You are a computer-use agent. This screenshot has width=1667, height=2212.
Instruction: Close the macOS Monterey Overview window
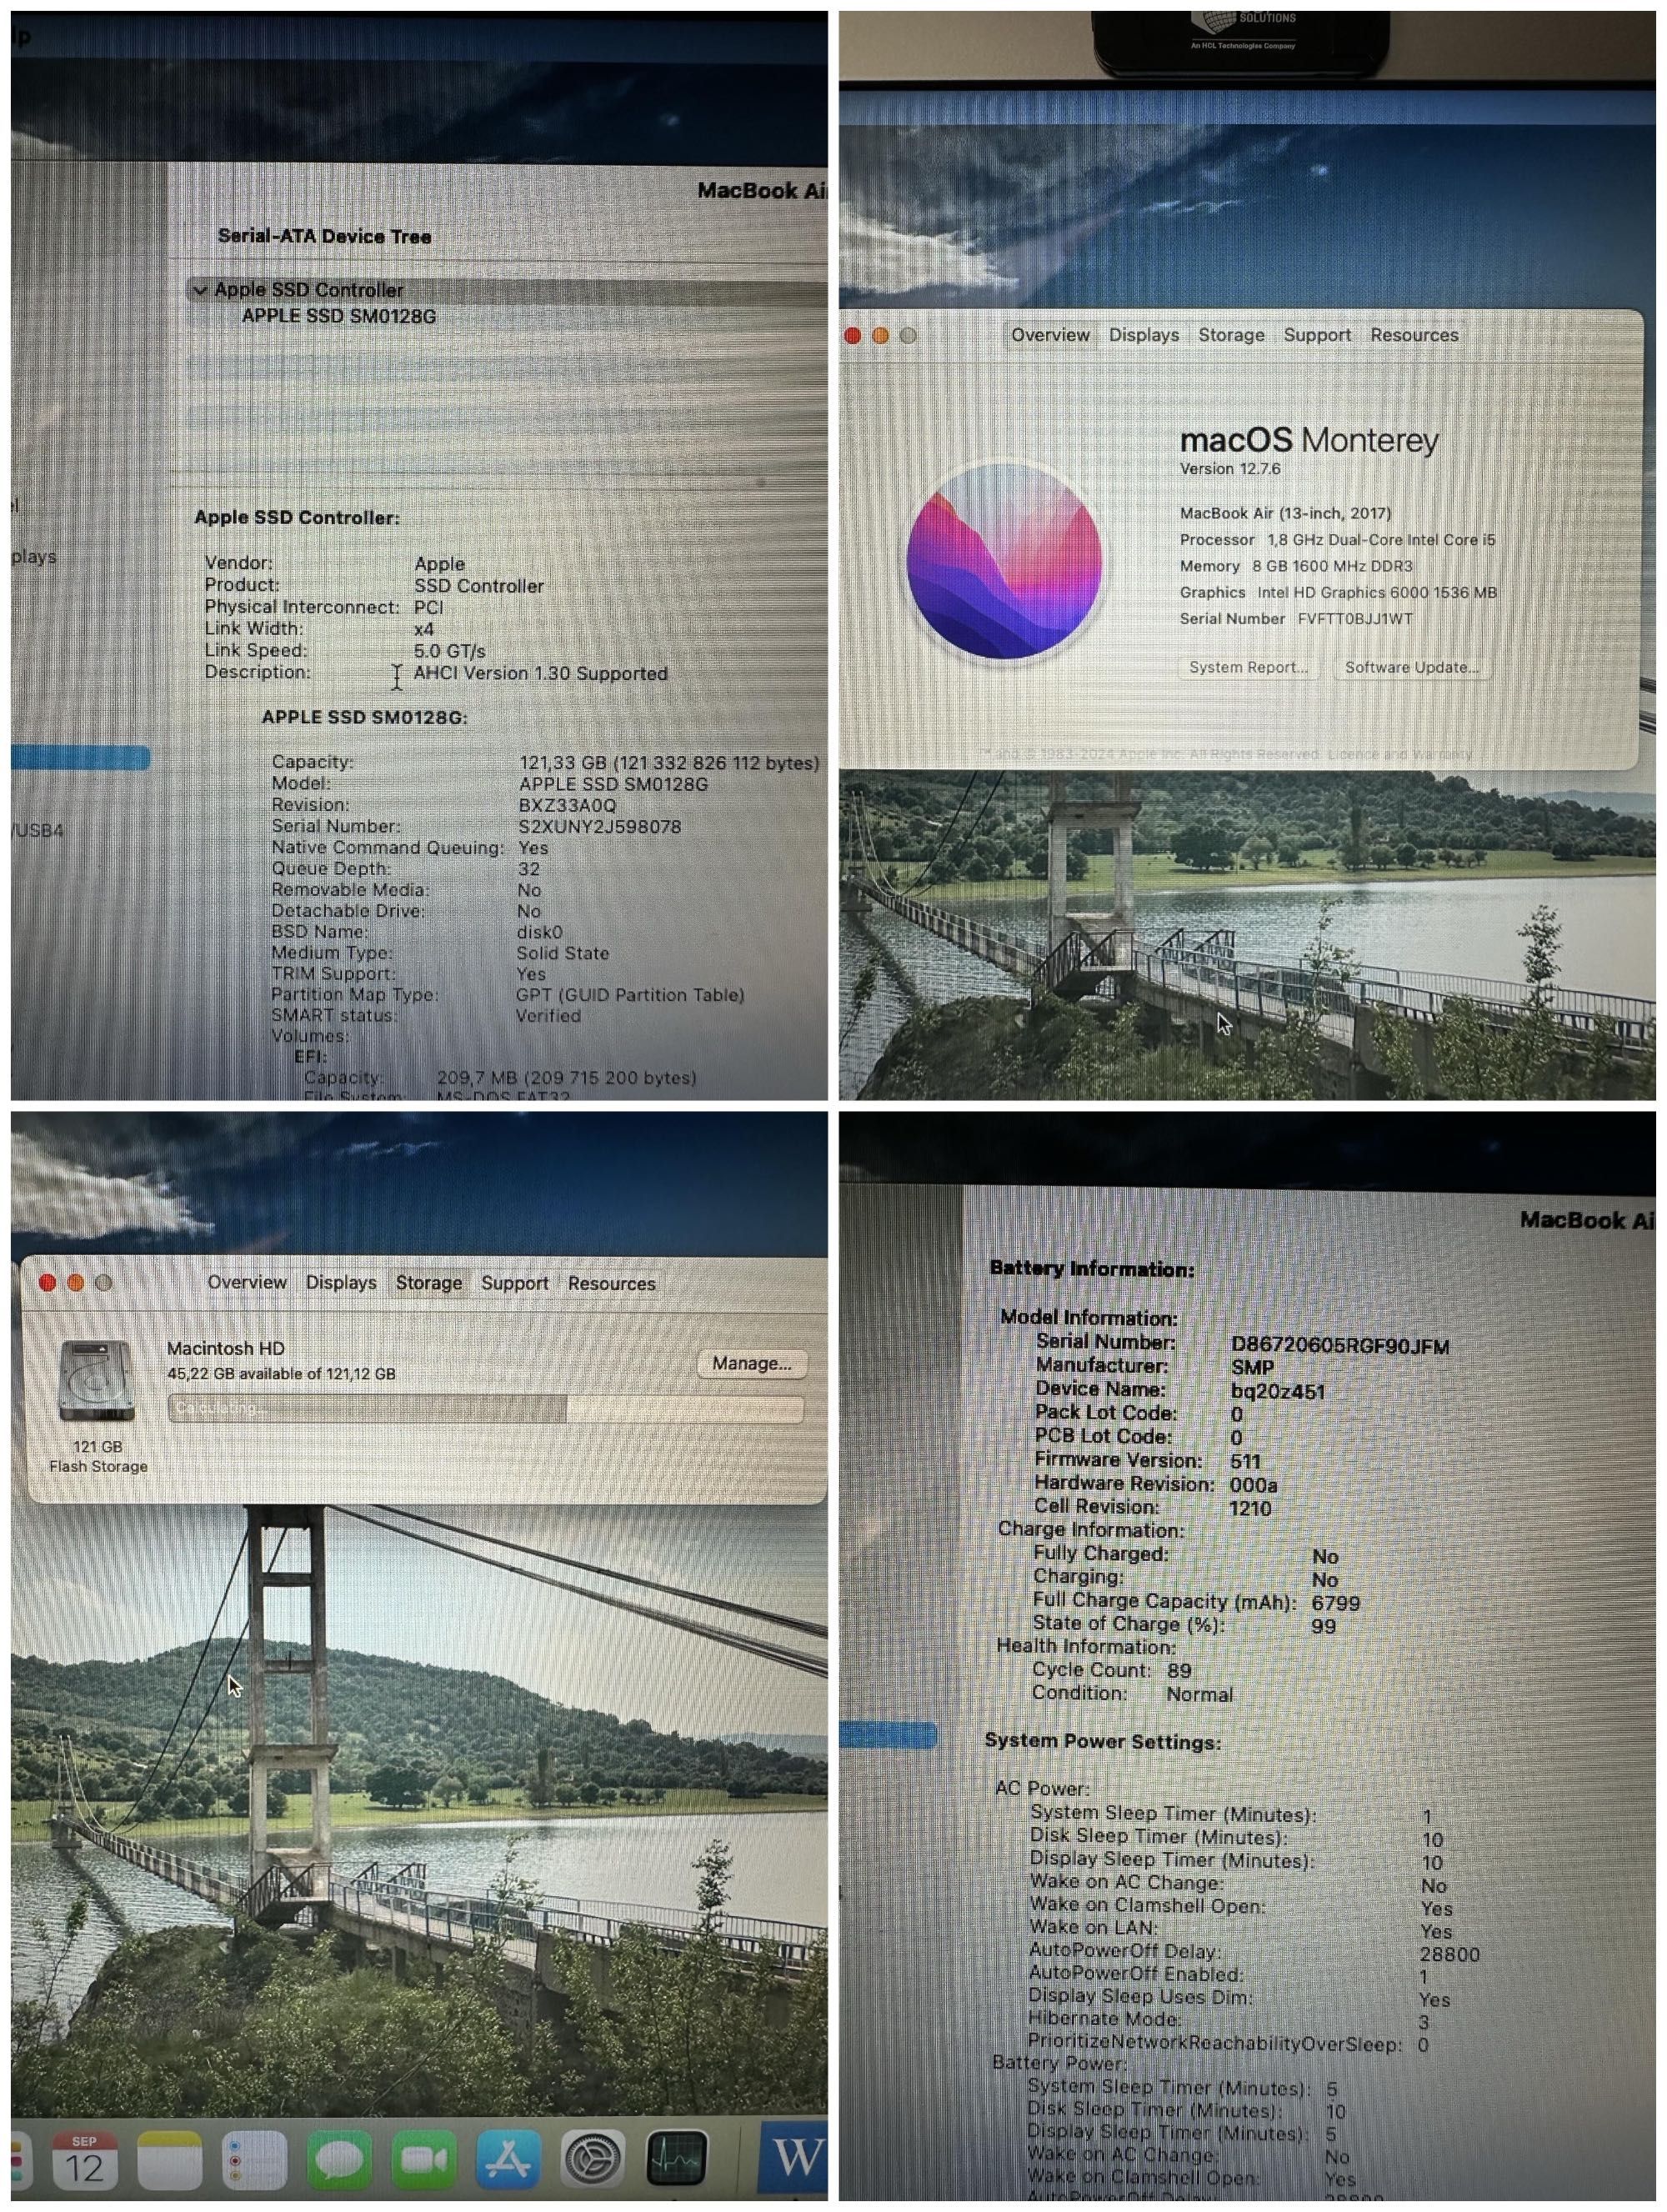click(x=853, y=336)
